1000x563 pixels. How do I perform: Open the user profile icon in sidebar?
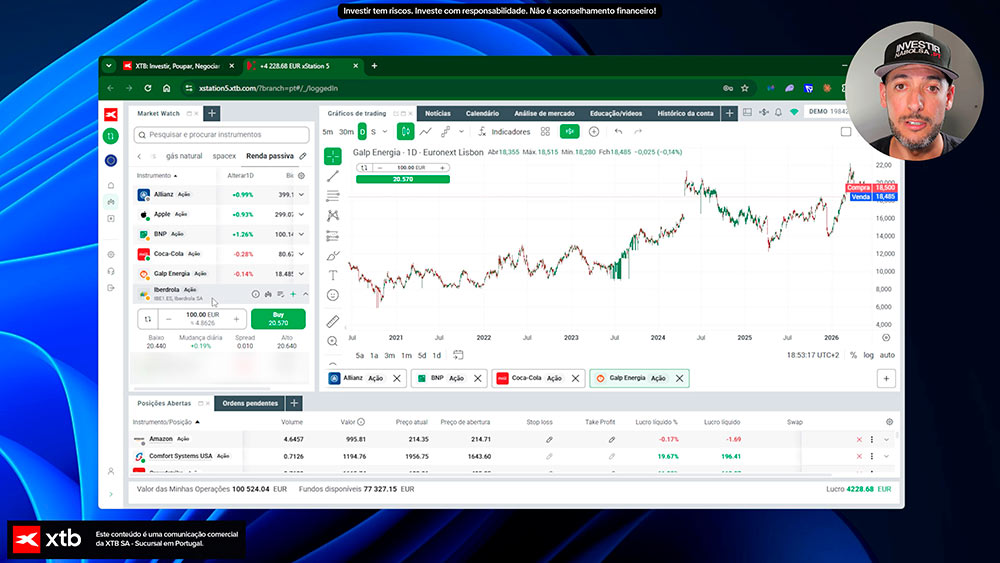point(111,471)
